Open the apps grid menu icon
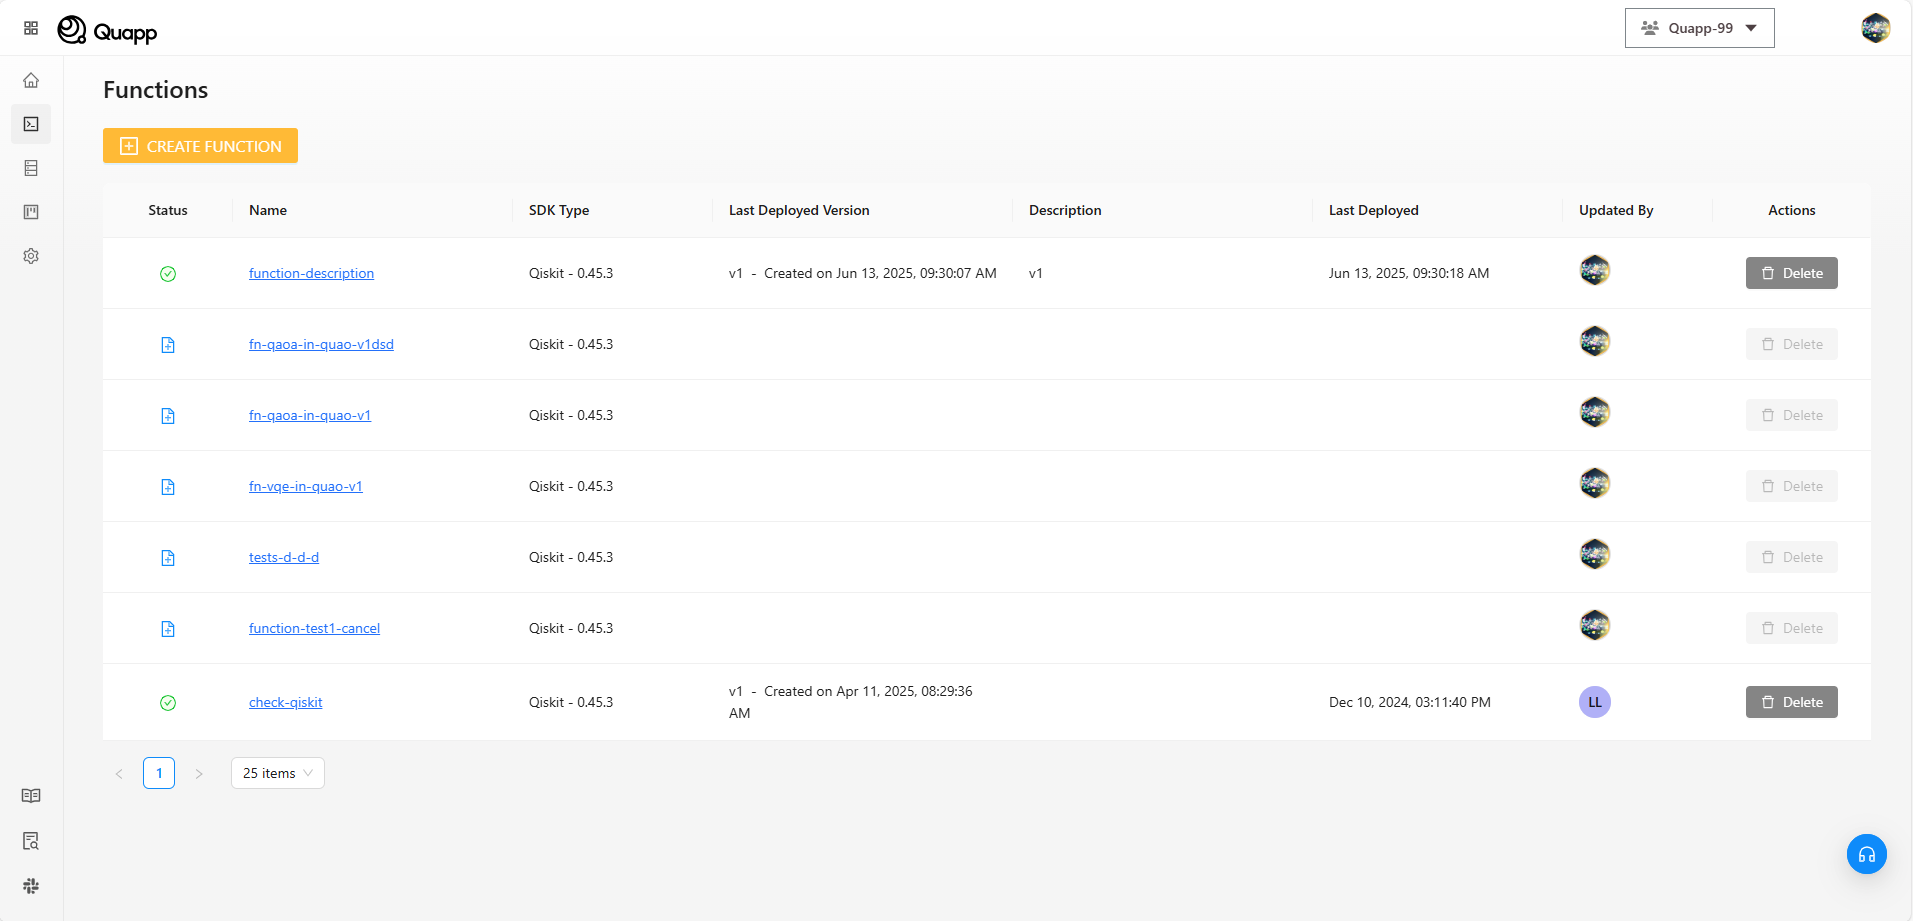 [31, 28]
